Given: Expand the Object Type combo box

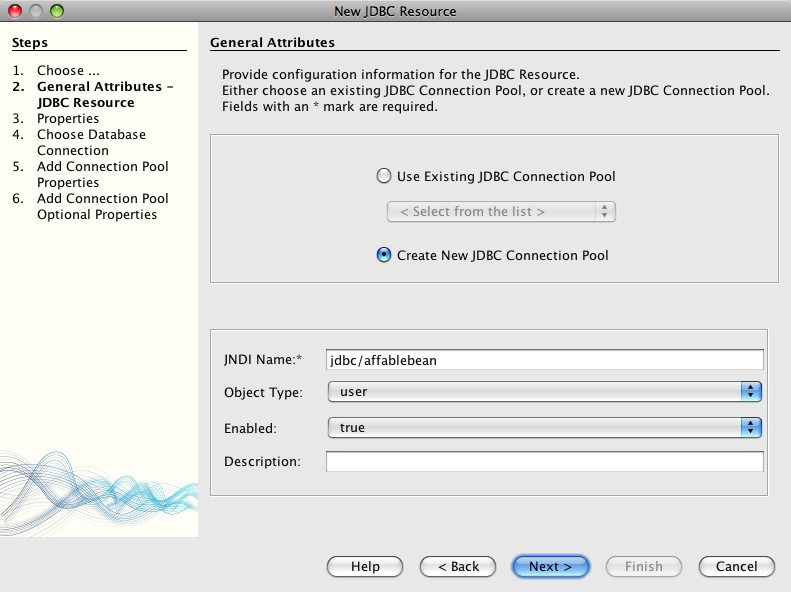Looking at the screenshot, I should (x=545, y=392).
